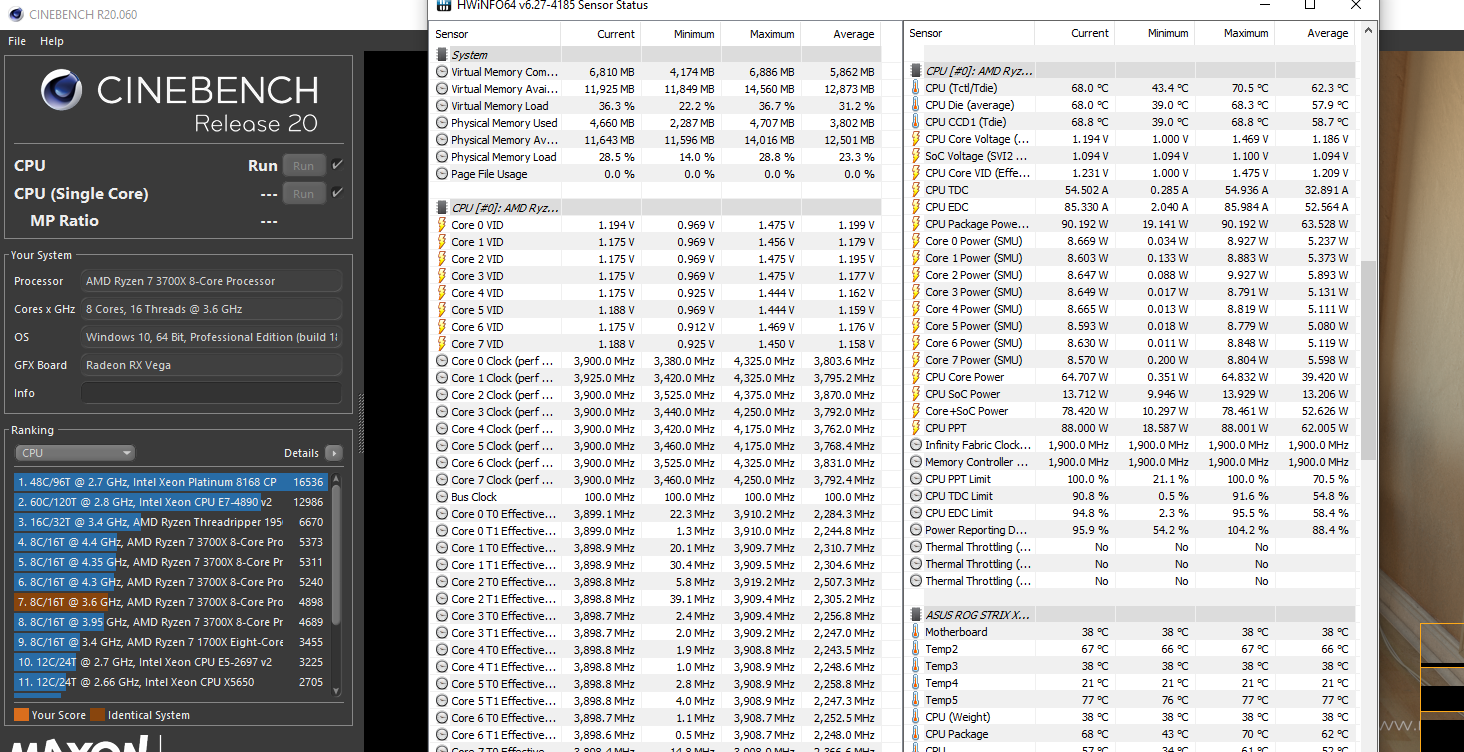Click the ASUS ROG STRIX group icon

coord(916,615)
